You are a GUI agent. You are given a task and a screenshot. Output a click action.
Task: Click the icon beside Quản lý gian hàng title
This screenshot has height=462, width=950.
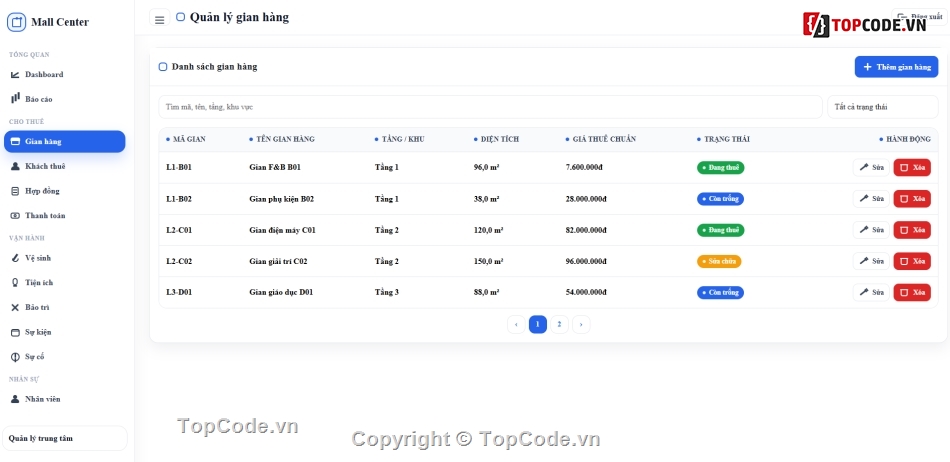click(x=181, y=18)
